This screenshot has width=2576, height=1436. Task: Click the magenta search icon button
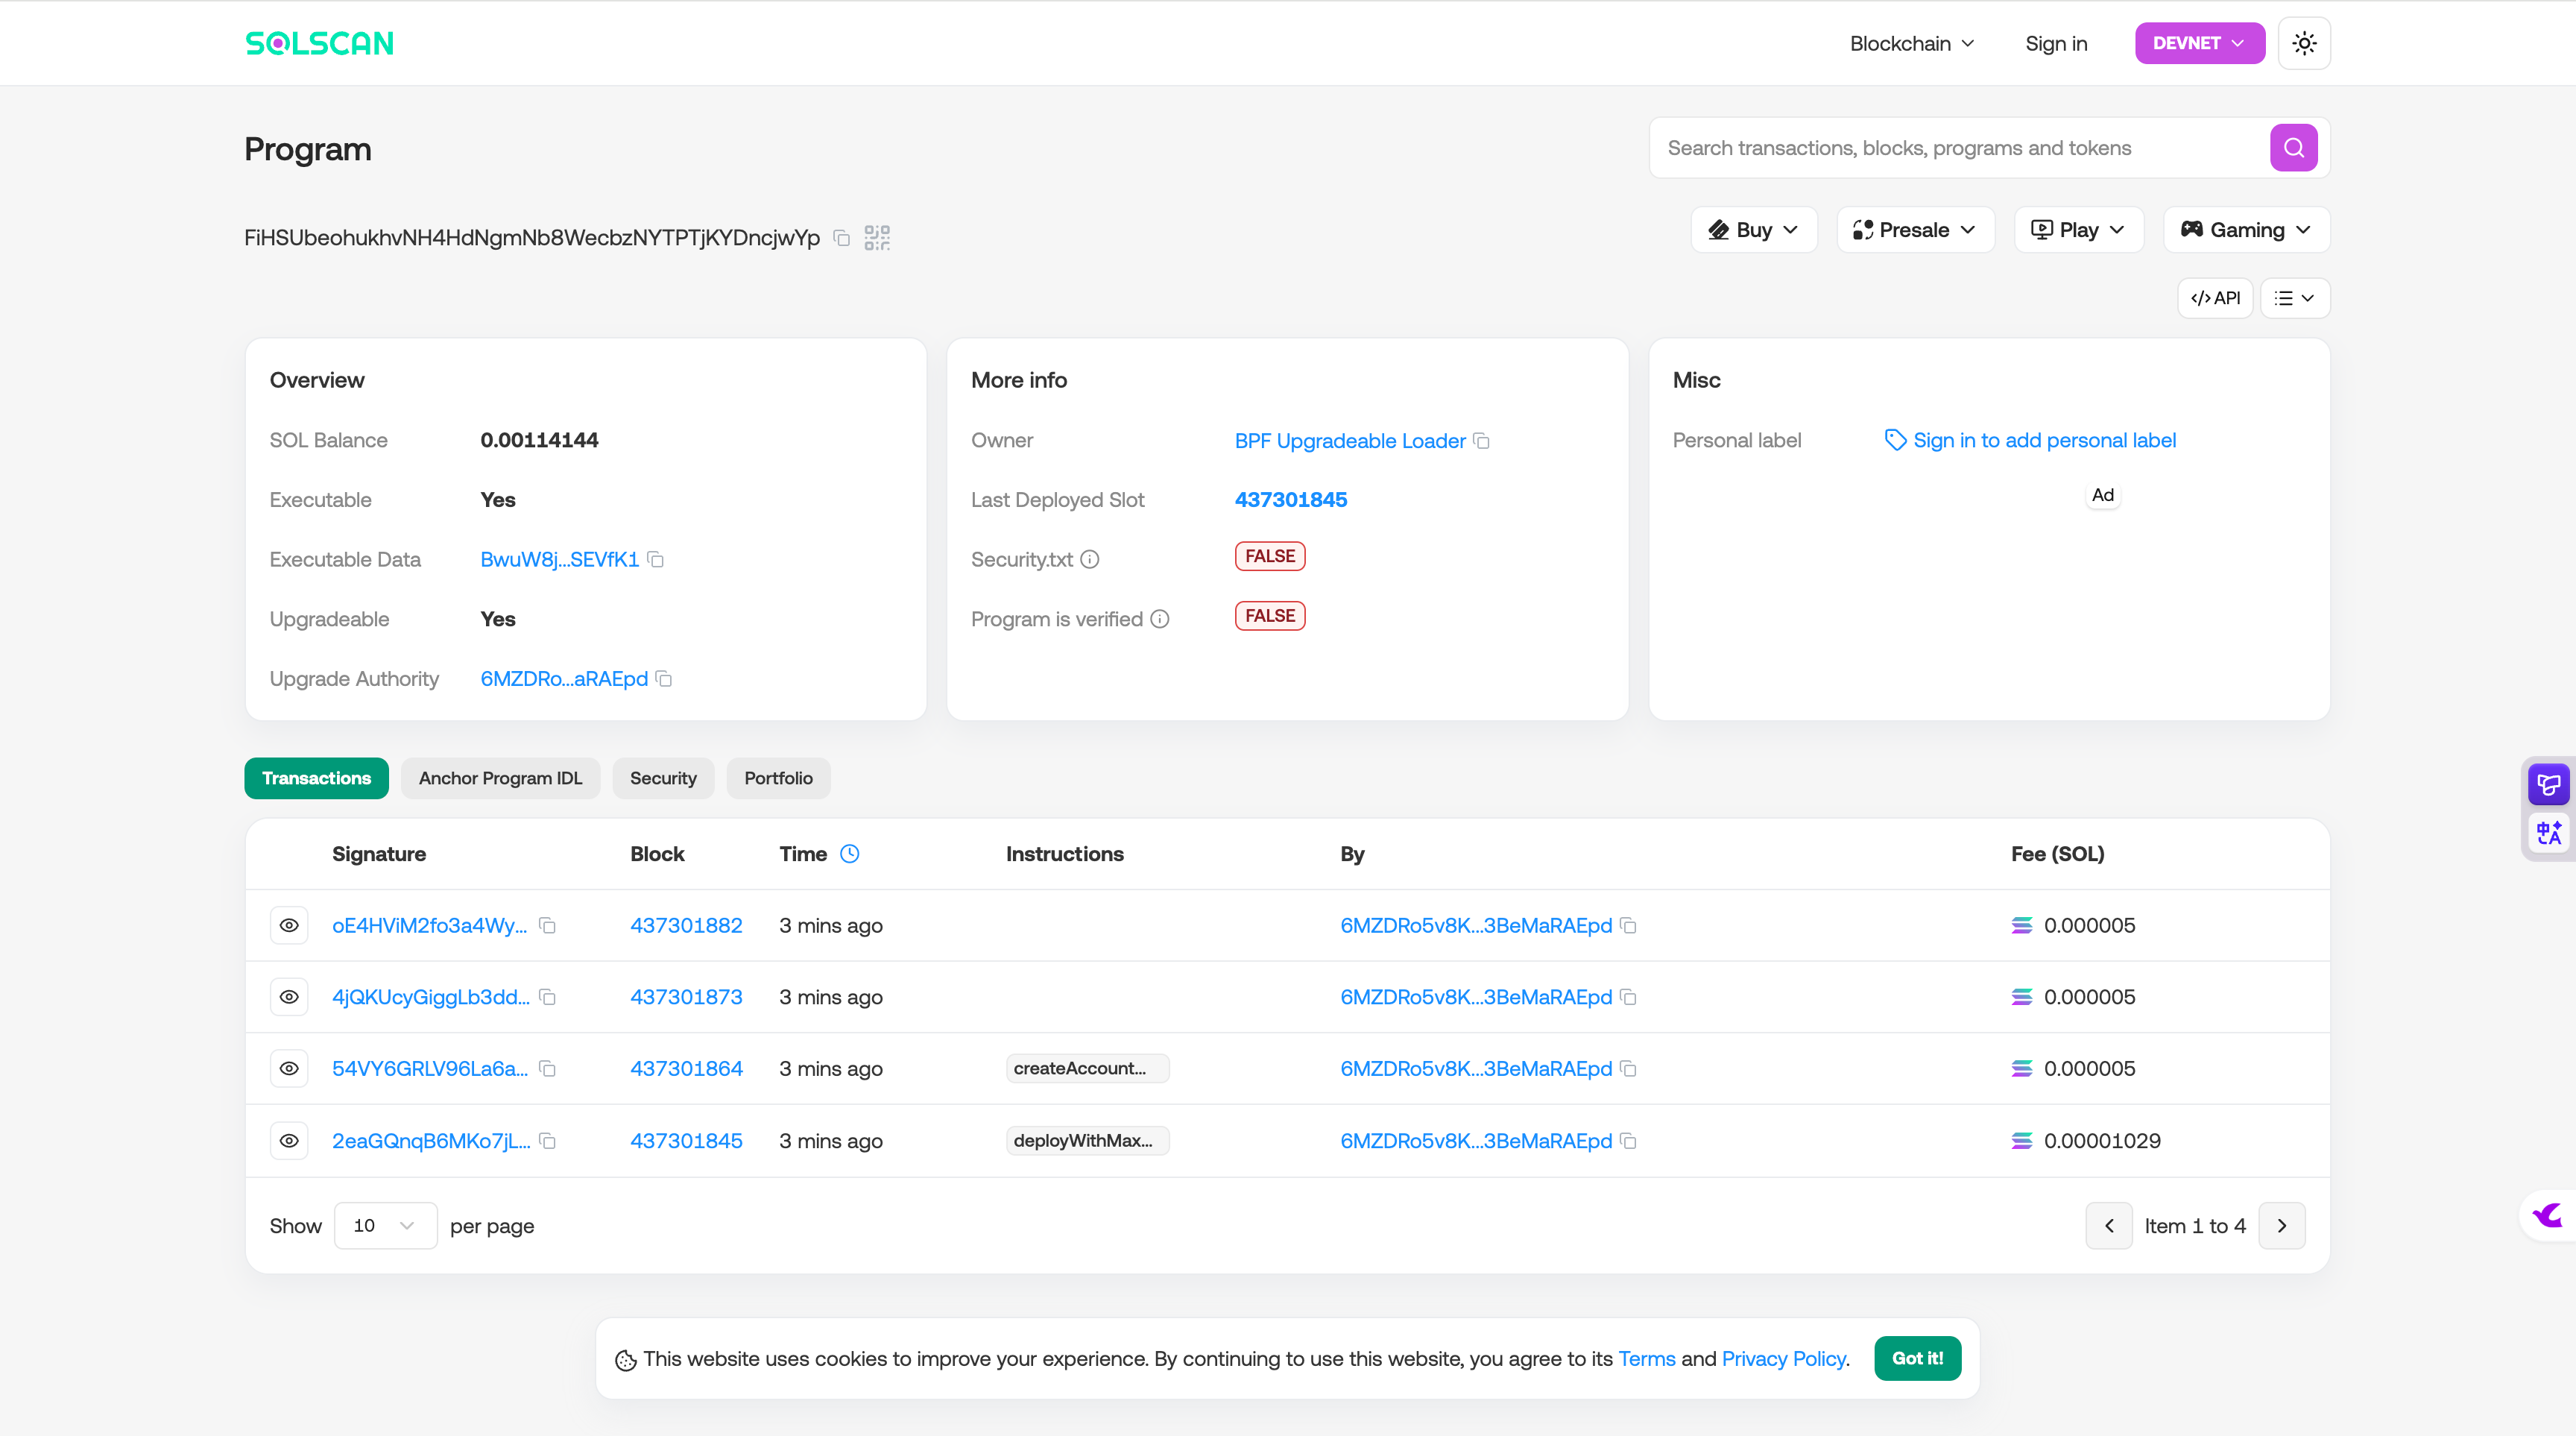click(x=2293, y=148)
